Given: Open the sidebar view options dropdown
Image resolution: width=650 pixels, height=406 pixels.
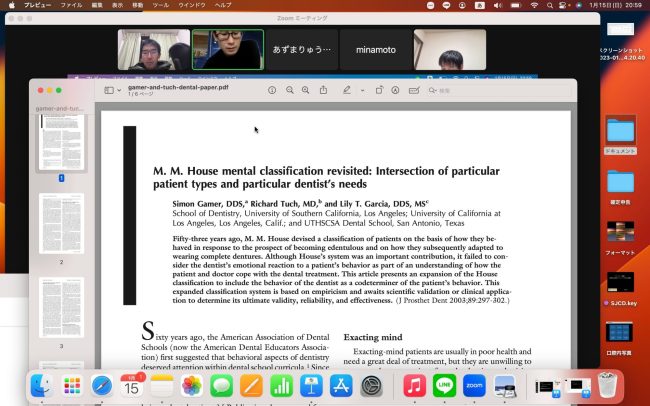Looking at the screenshot, I should pyautogui.click(x=112, y=90).
